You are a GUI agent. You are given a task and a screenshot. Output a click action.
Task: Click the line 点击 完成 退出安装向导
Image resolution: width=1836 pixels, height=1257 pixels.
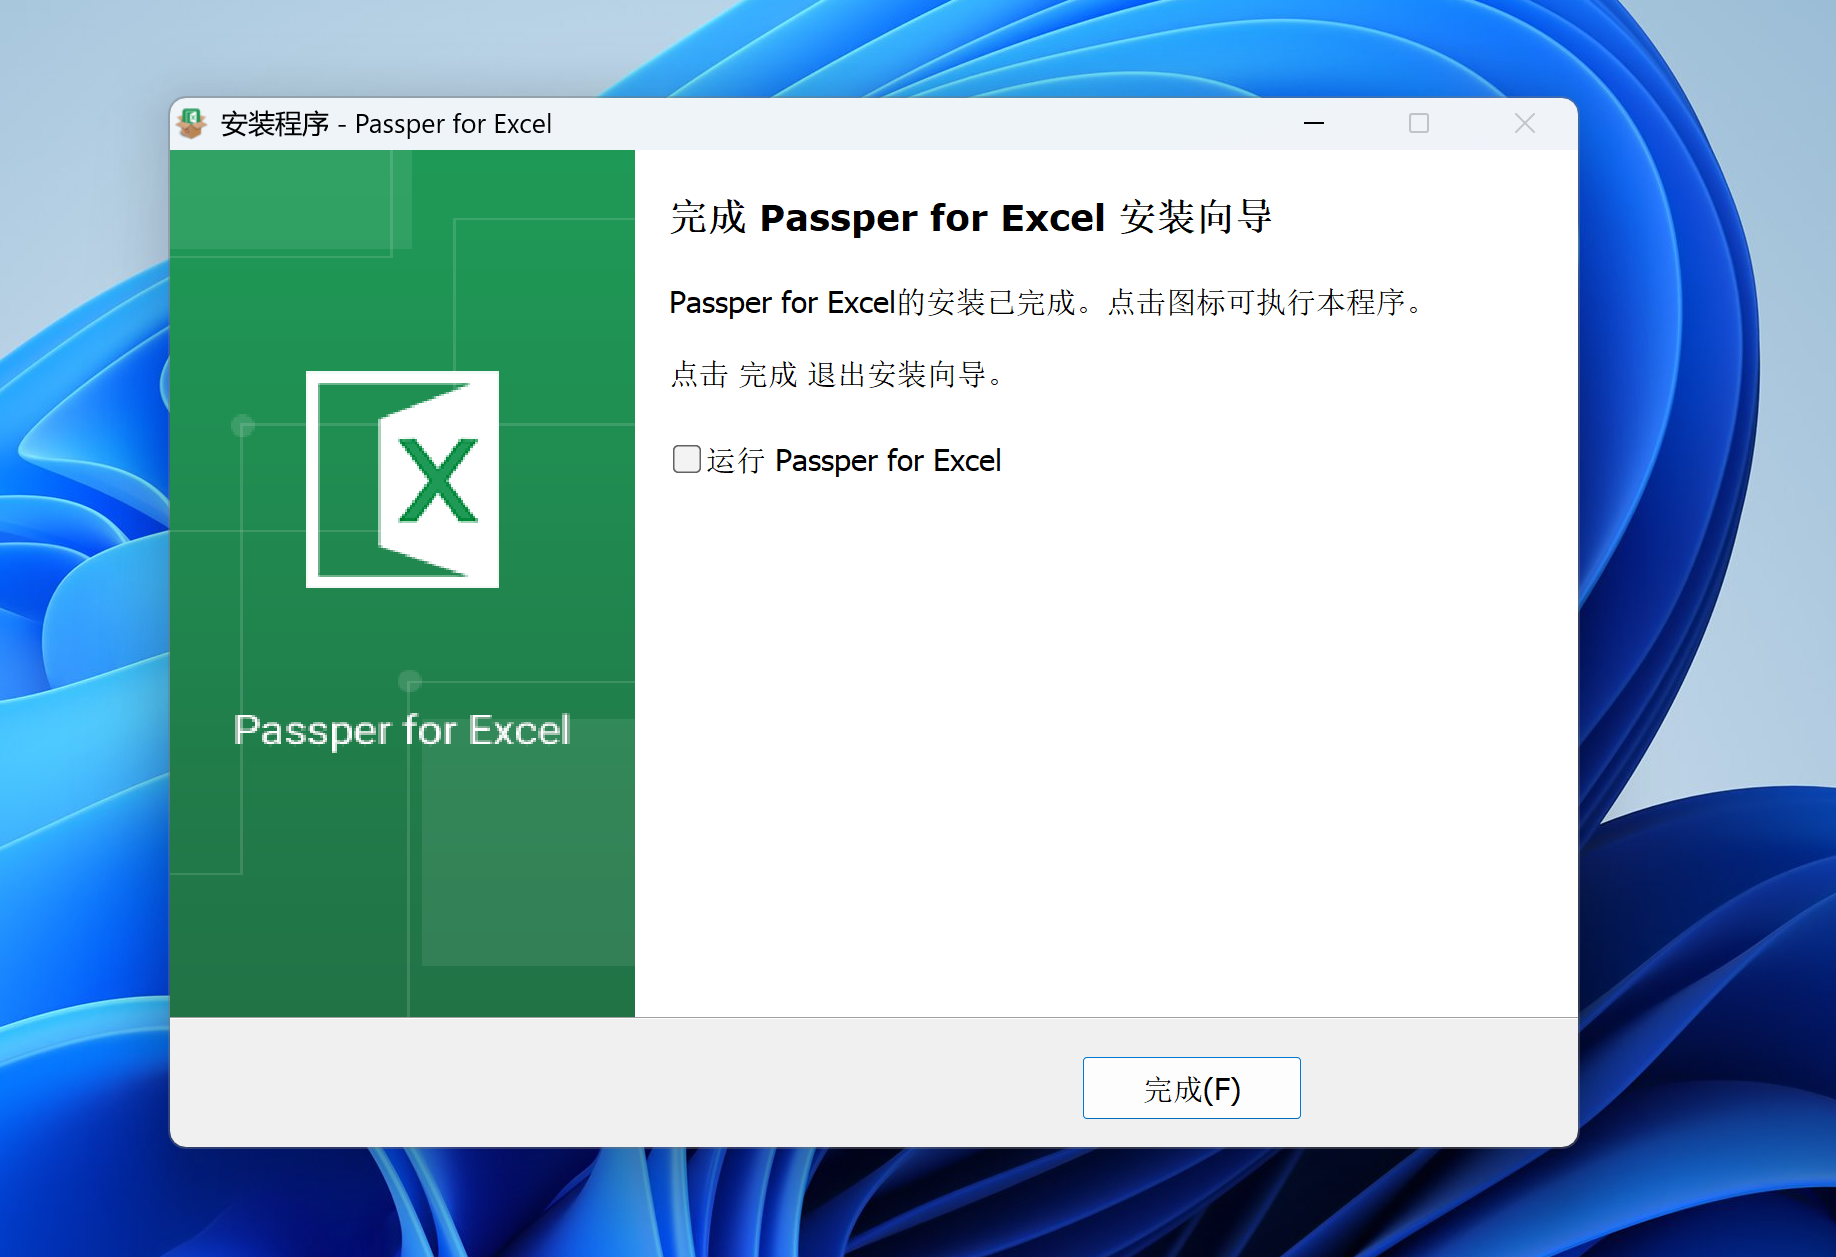[x=837, y=375]
